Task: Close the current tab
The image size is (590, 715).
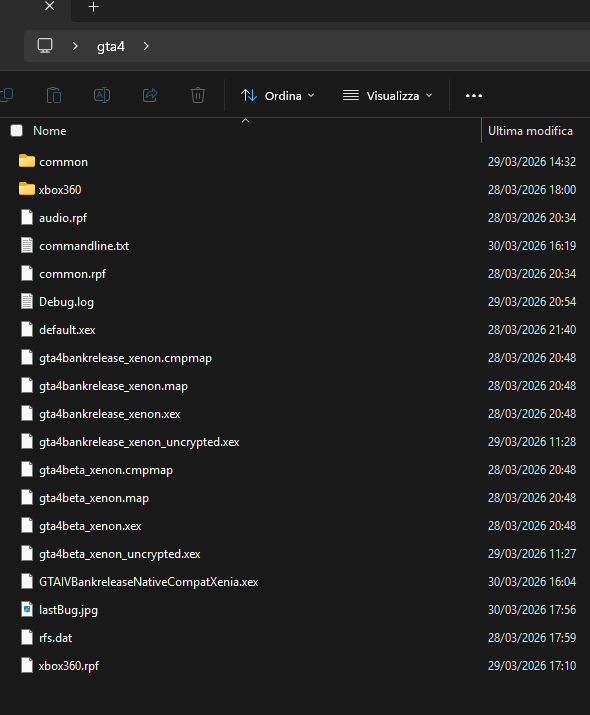Action: (x=50, y=6)
